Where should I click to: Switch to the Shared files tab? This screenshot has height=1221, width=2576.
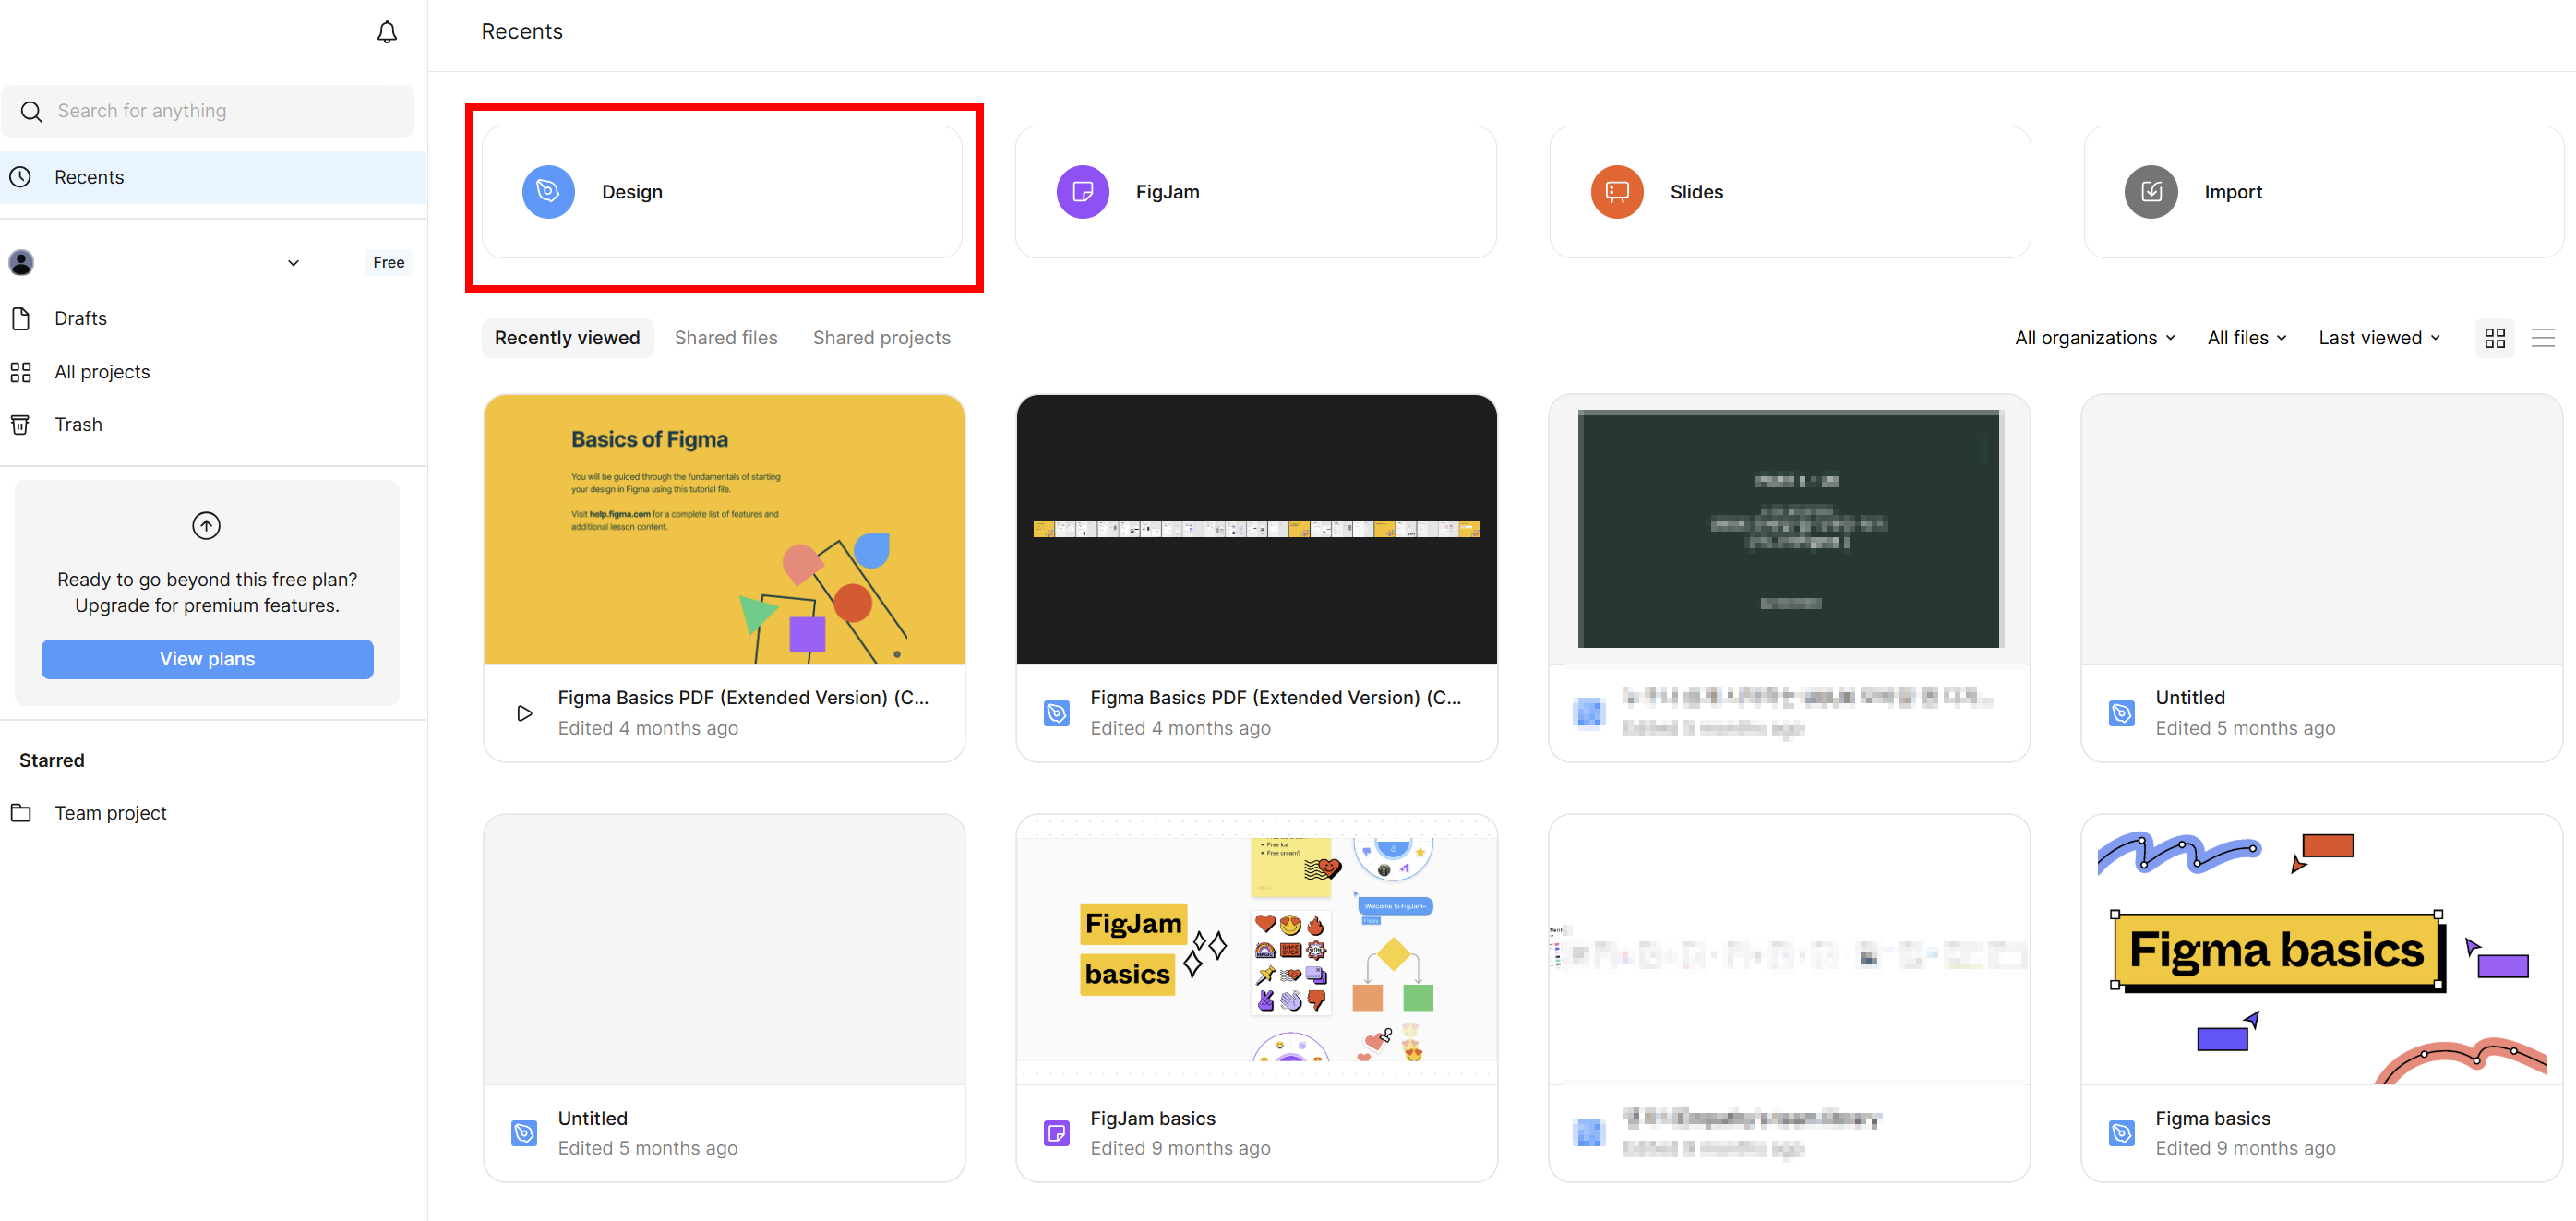[x=726, y=338]
